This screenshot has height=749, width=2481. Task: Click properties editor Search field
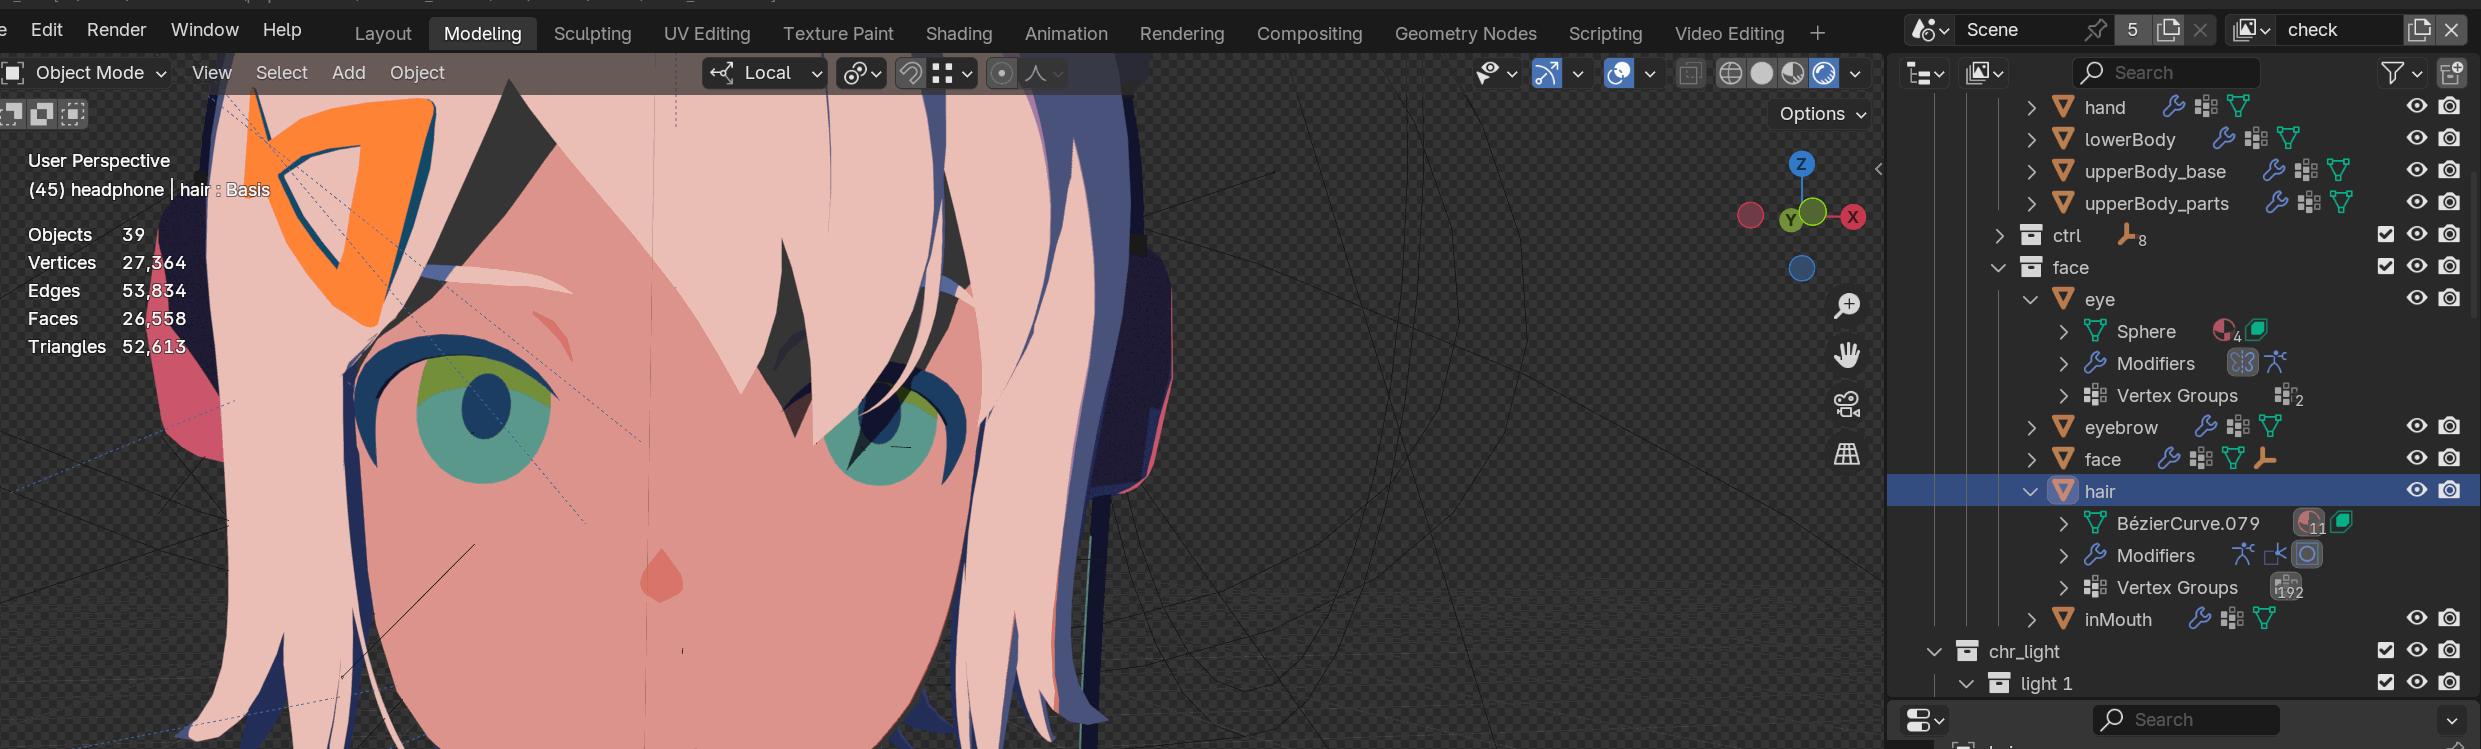(2186, 720)
